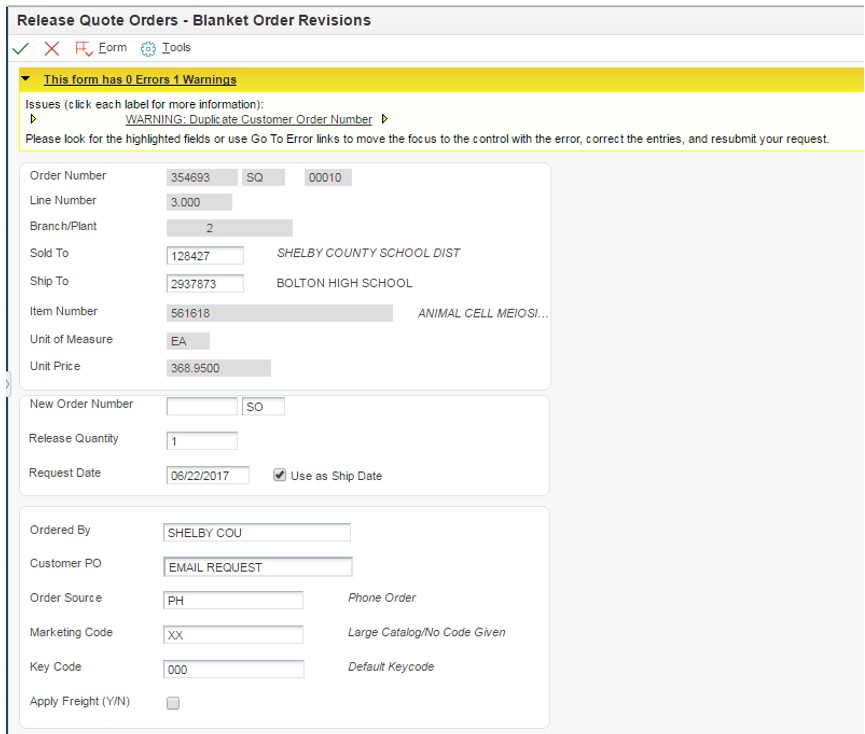
Task: Click the previous-issue arrow beside the warning
Action: coord(33,119)
